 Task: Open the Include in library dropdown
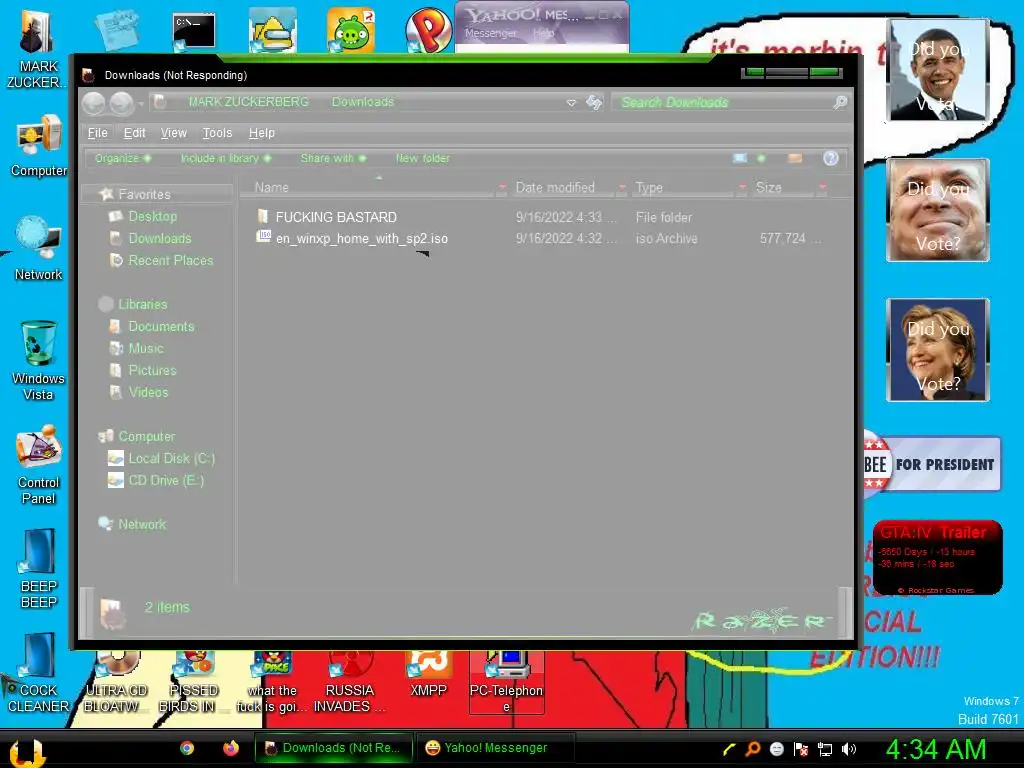pyautogui.click(x=225, y=158)
